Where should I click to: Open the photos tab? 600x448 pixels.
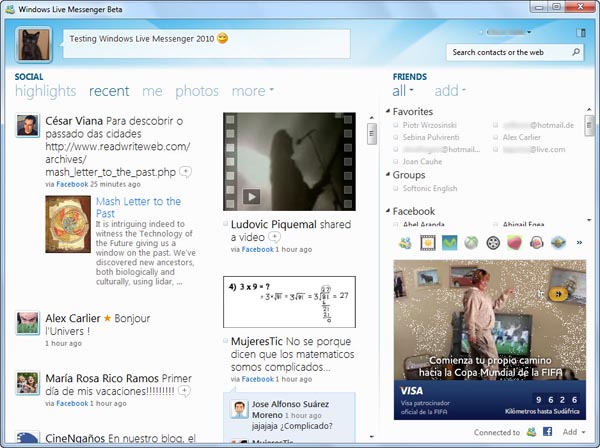(x=197, y=91)
